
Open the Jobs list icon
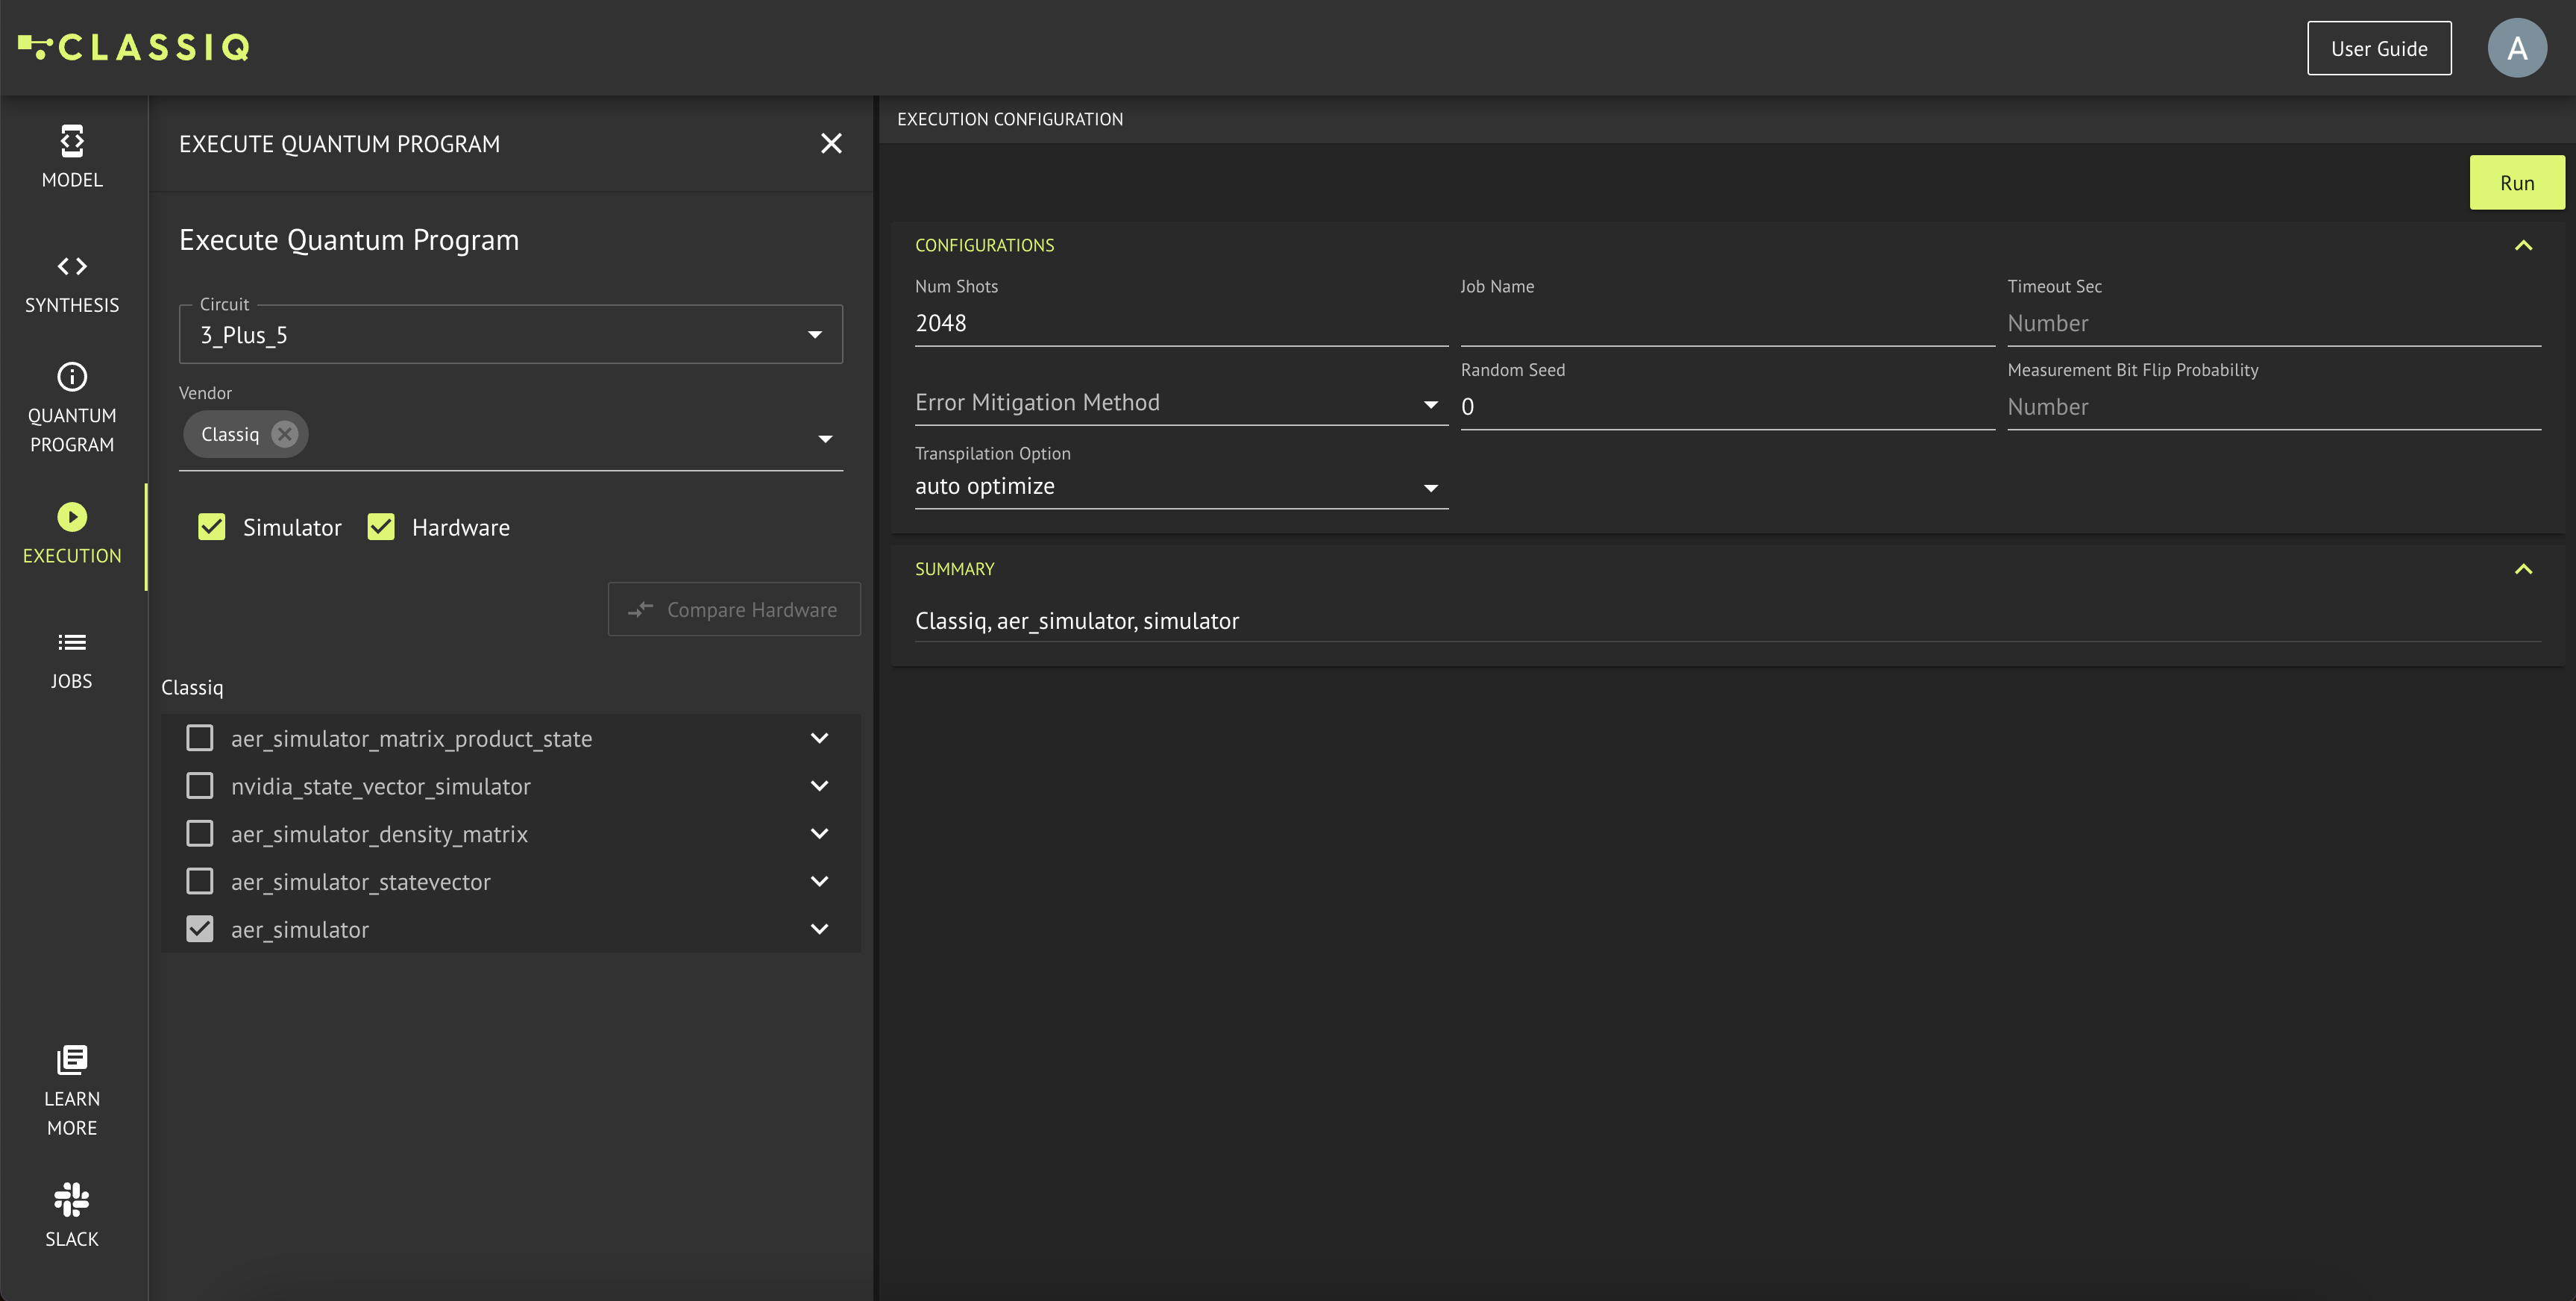point(72,642)
